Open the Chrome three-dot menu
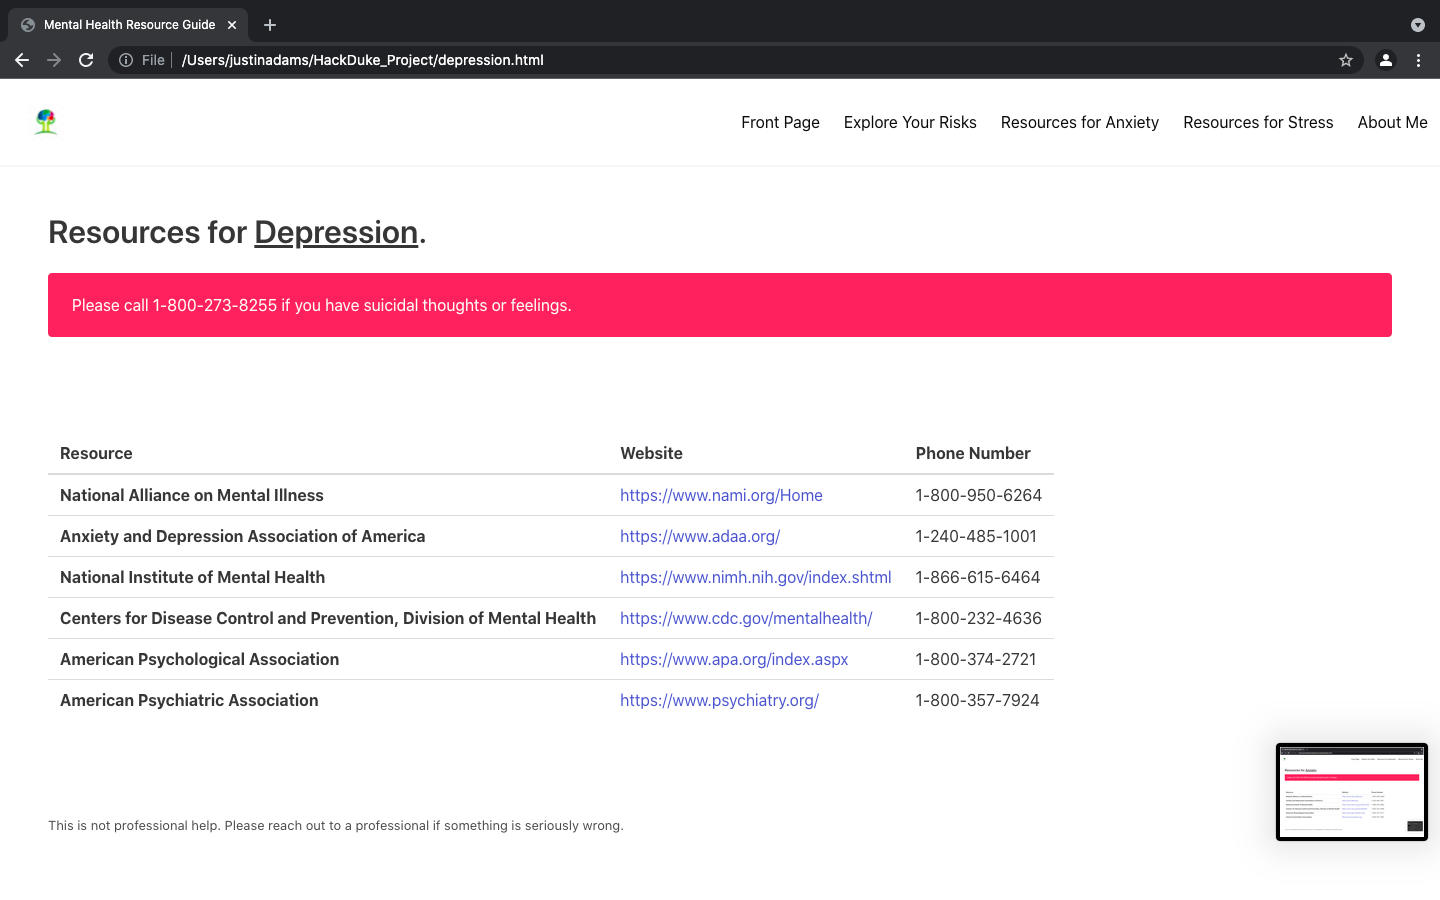This screenshot has width=1440, height=900. (x=1418, y=60)
